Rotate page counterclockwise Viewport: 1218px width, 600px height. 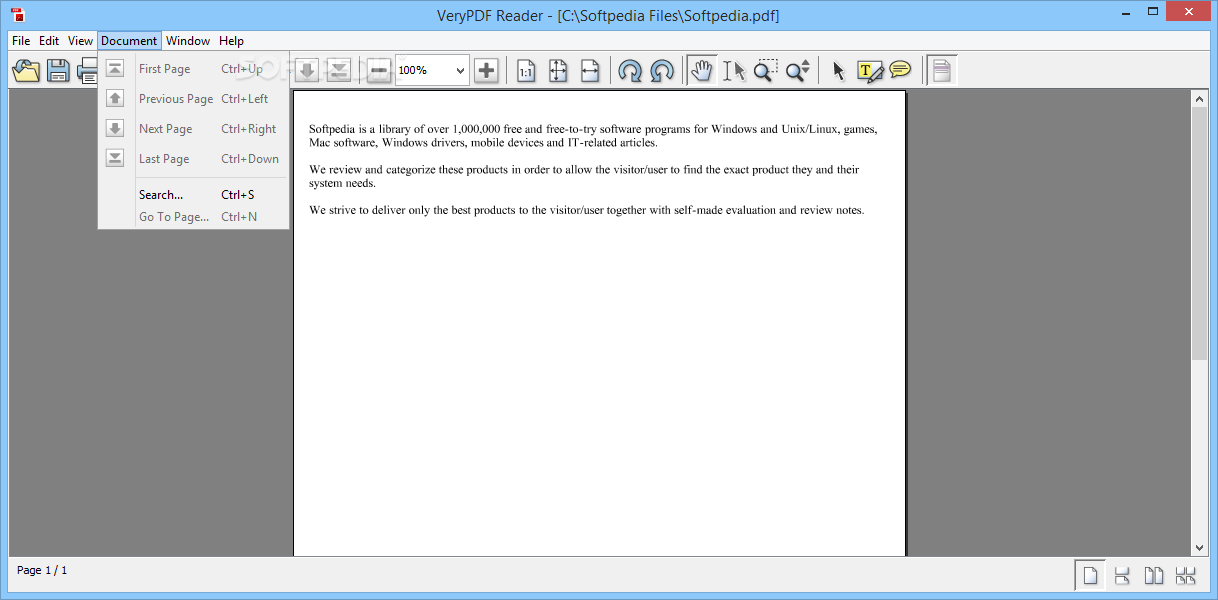[x=662, y=70]
